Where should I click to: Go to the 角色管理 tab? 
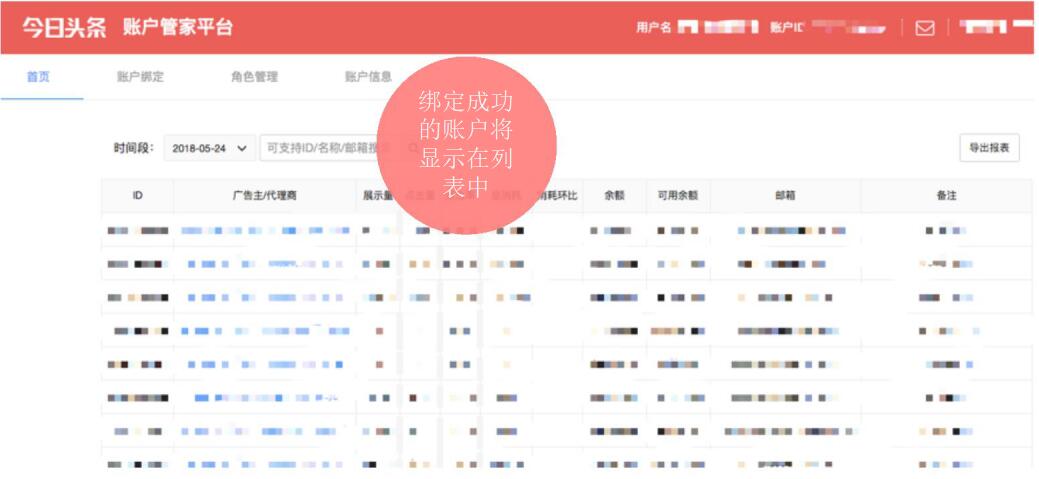254,77
